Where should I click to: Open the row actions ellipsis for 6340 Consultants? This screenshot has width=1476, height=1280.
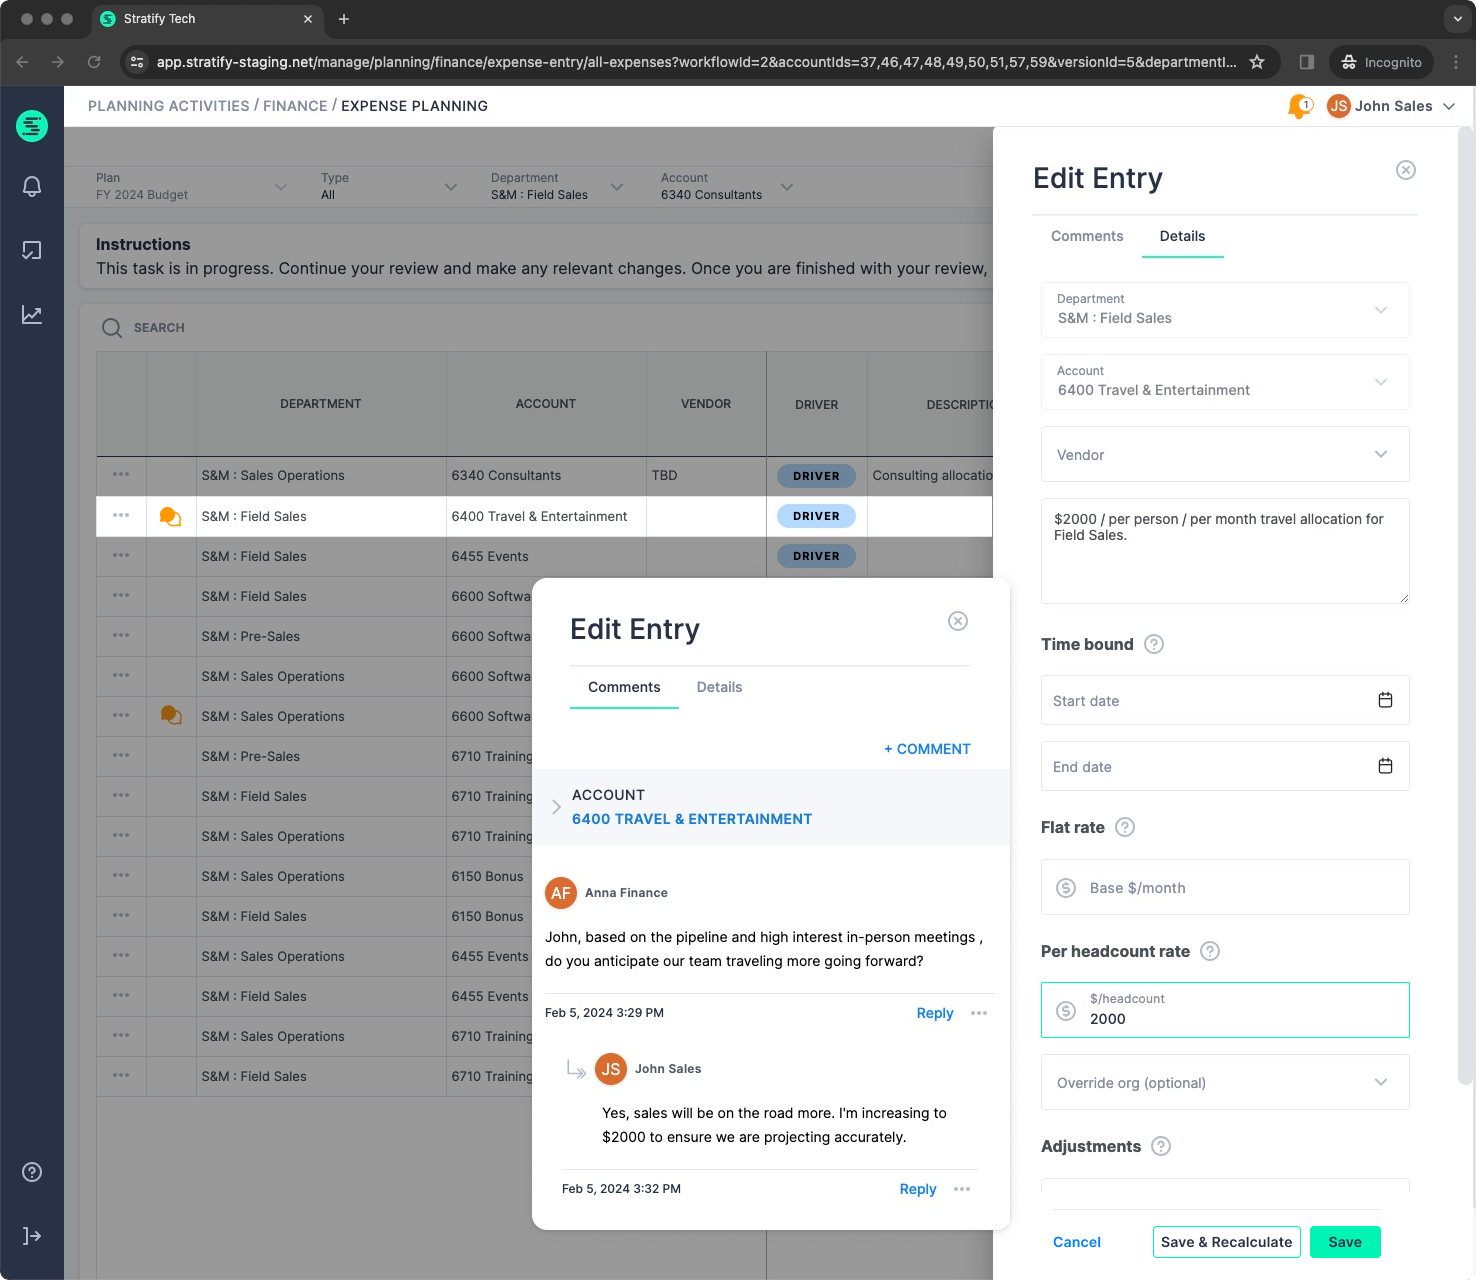120,475
